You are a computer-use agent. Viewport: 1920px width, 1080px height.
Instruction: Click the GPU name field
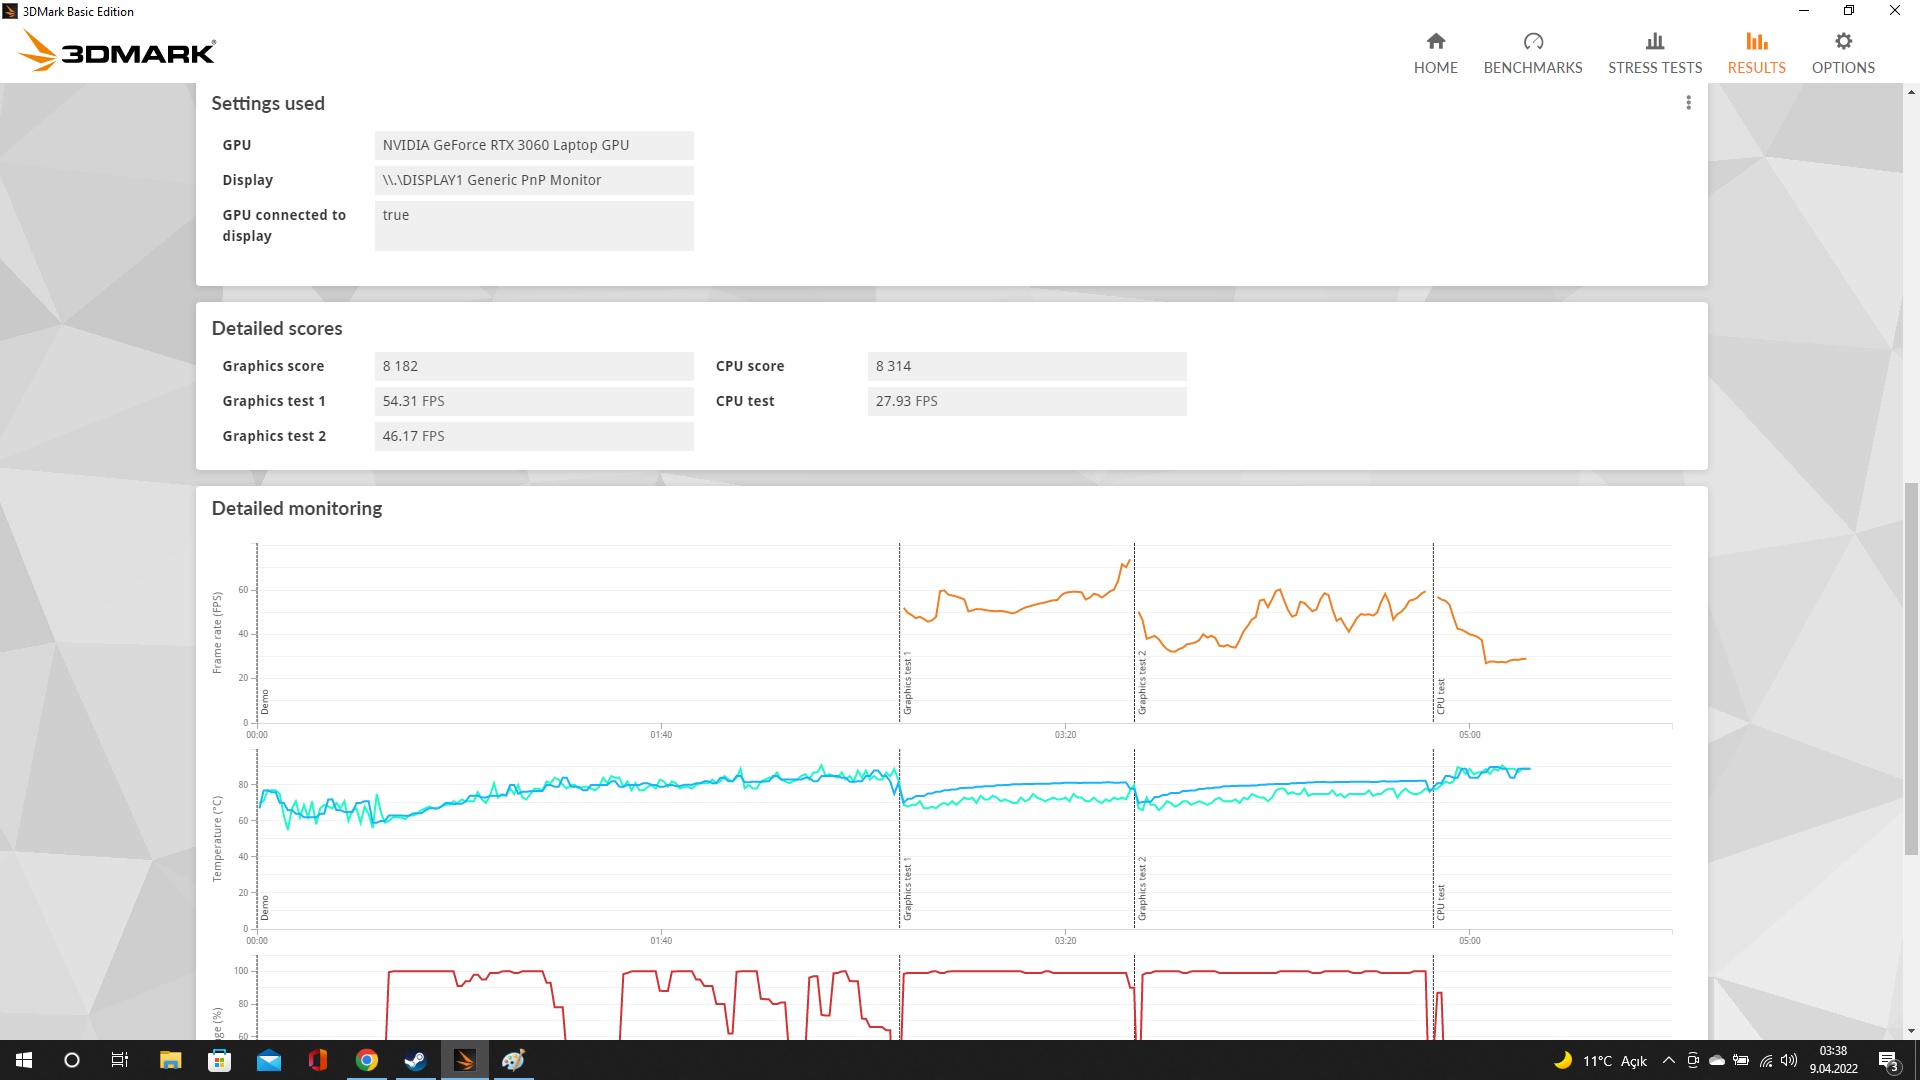(x=534, y=145)
